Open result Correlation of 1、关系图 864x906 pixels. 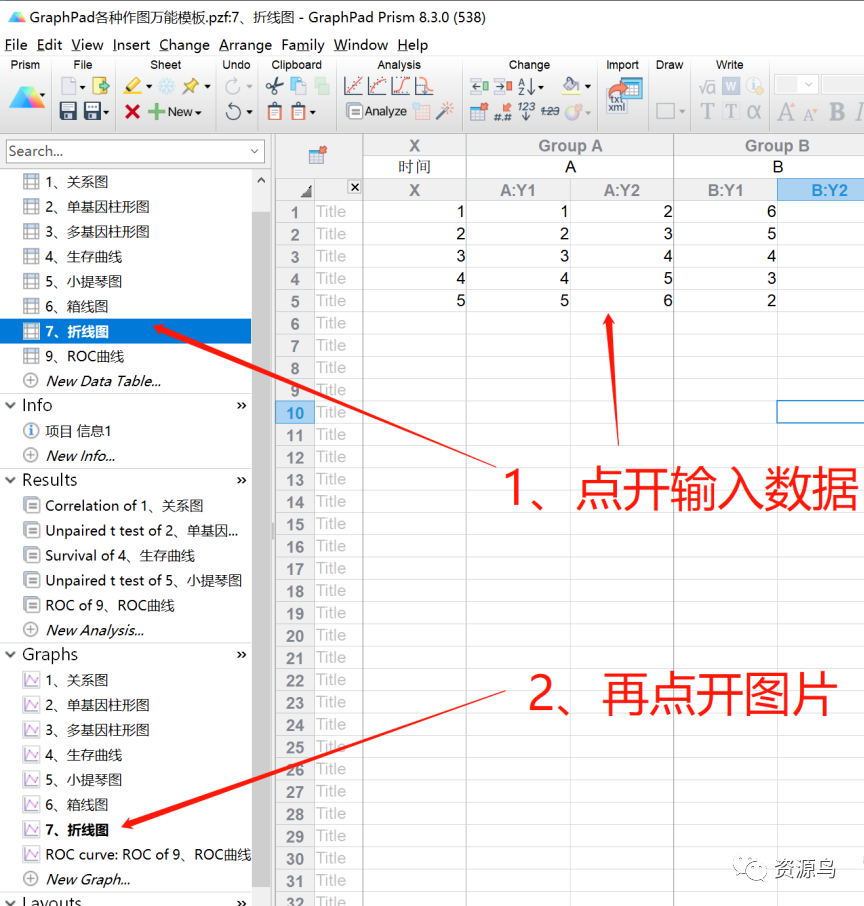pos(124,506)
